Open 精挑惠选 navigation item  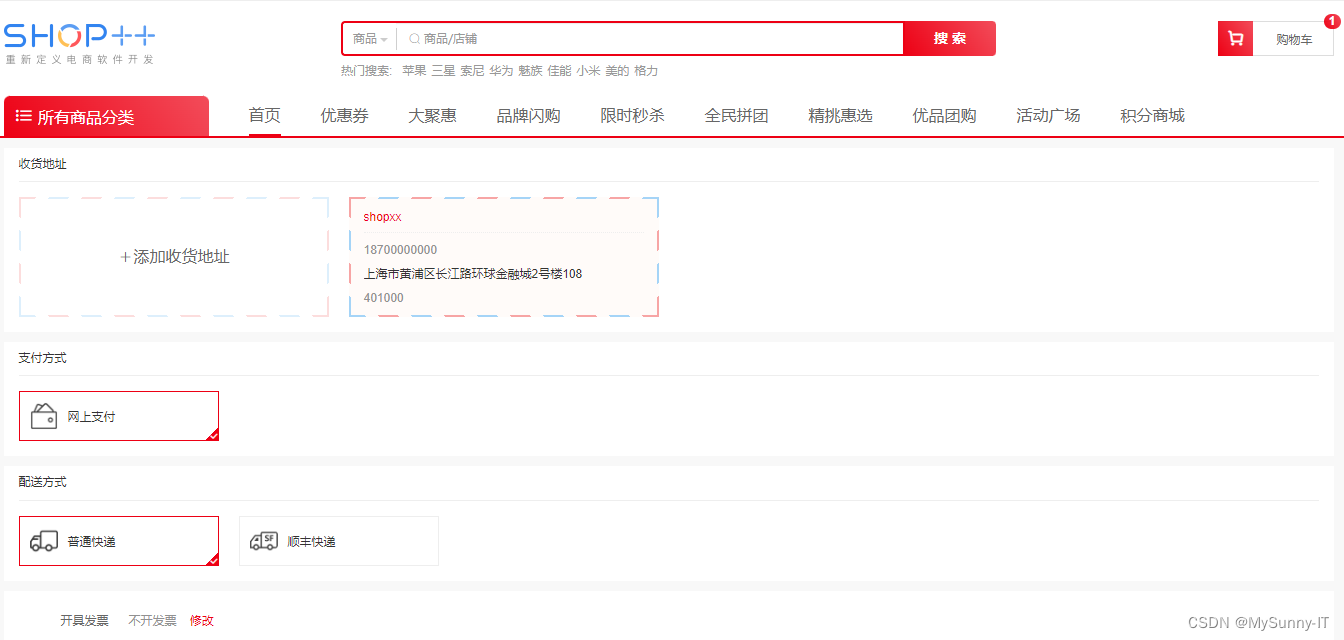click(x=841, y=115)
